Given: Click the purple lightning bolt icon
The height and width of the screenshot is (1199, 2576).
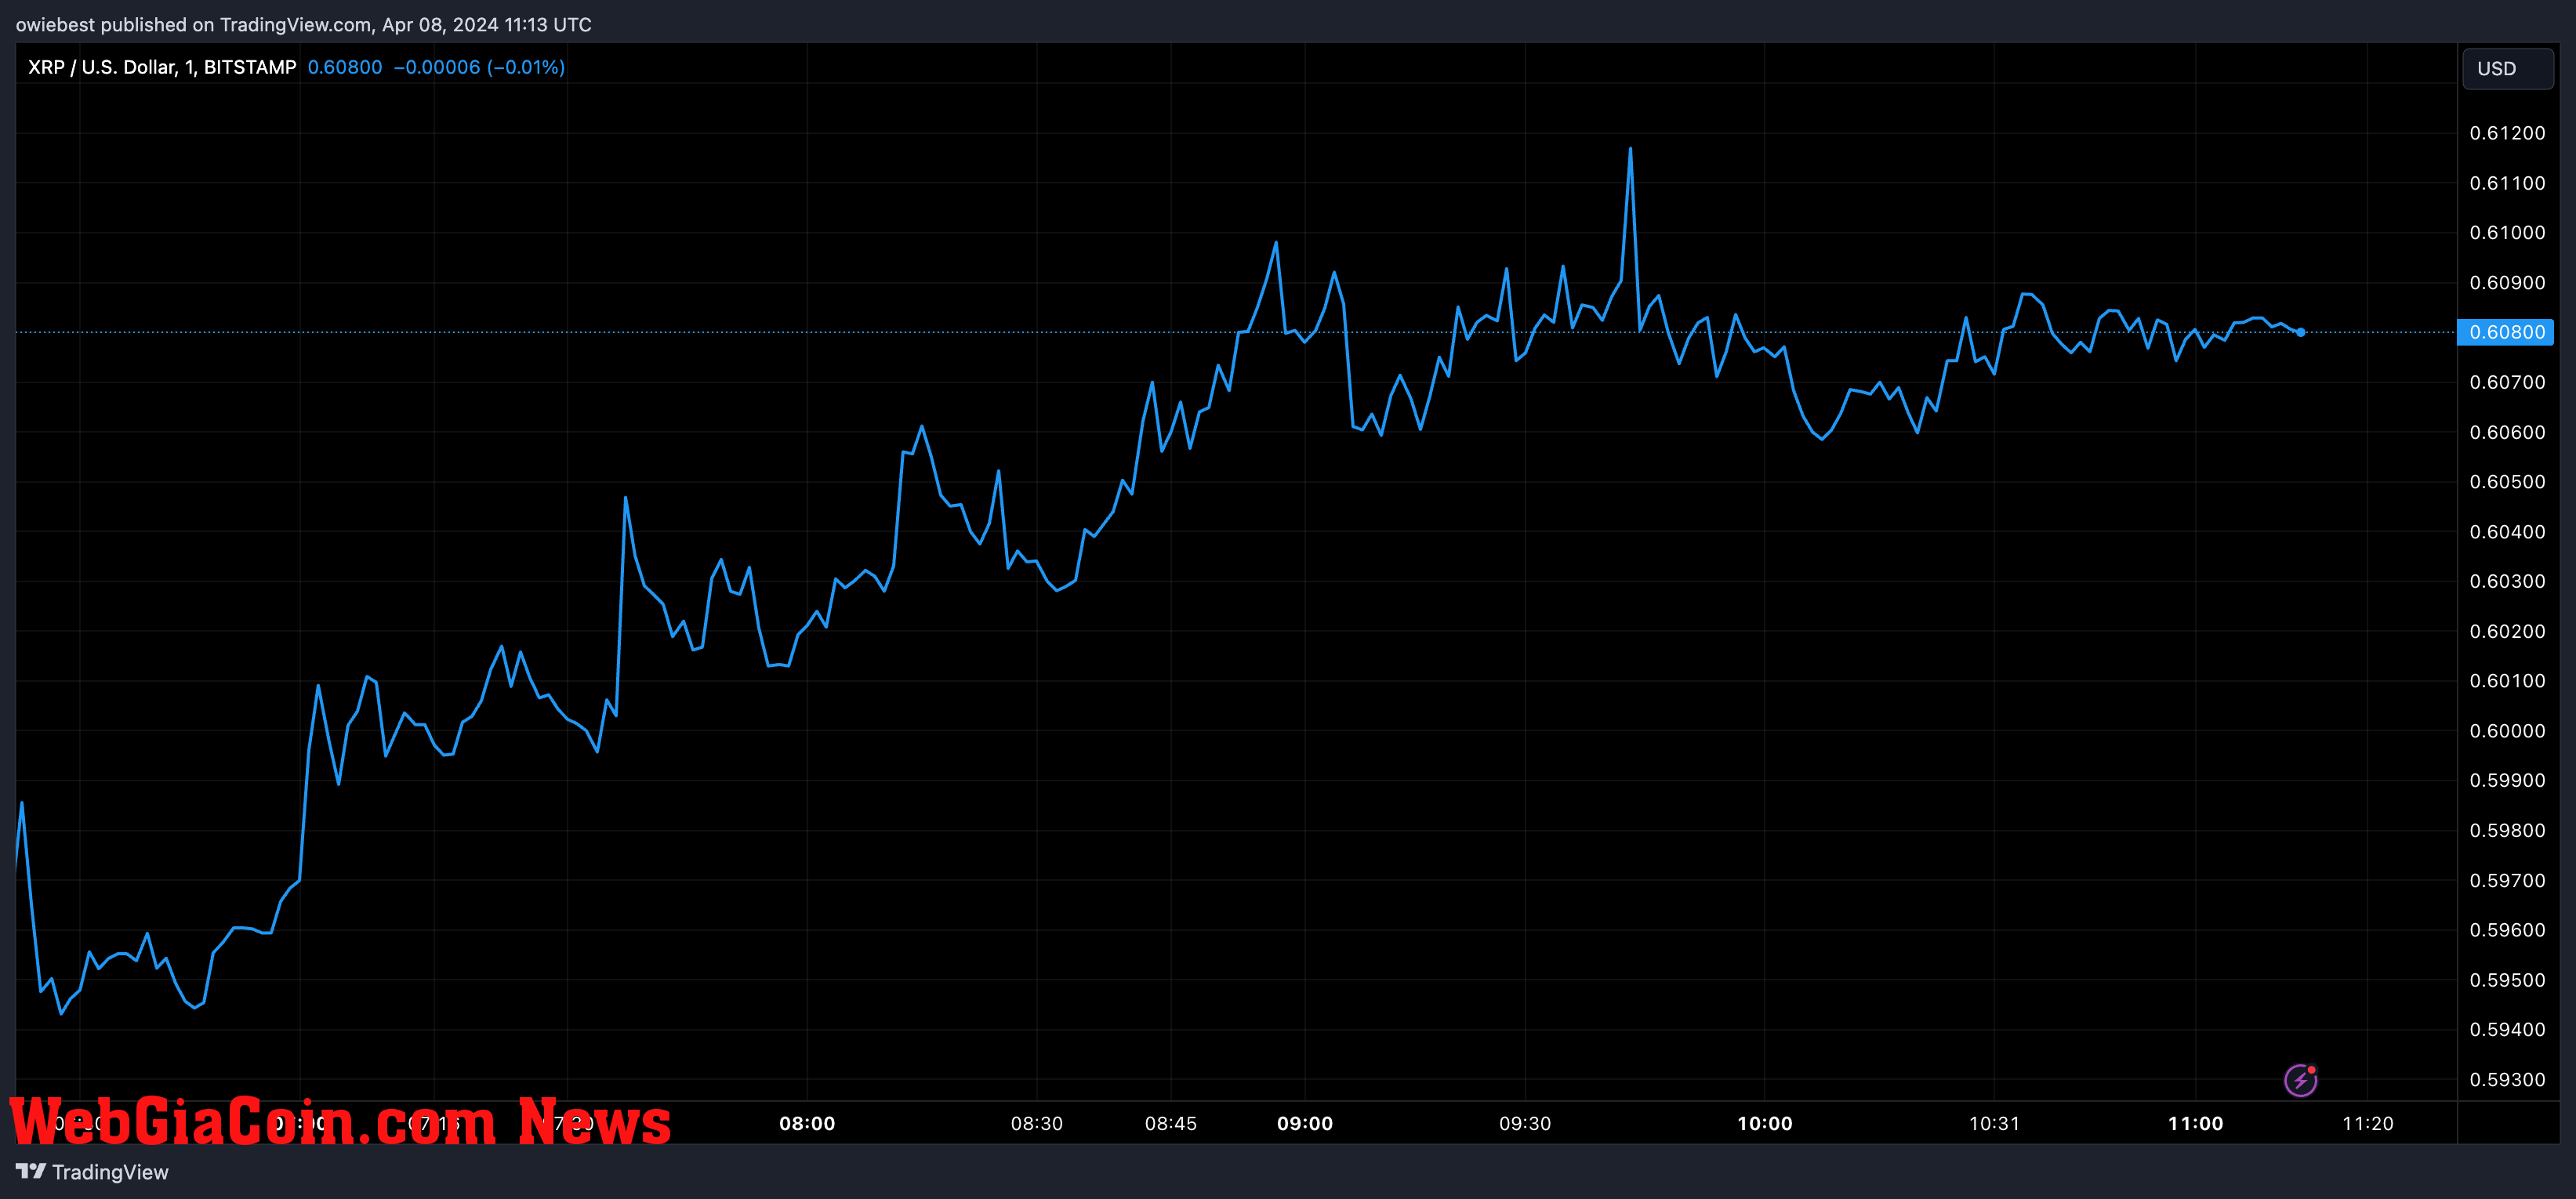Looking at the screenshot, I should 2300,1080.
